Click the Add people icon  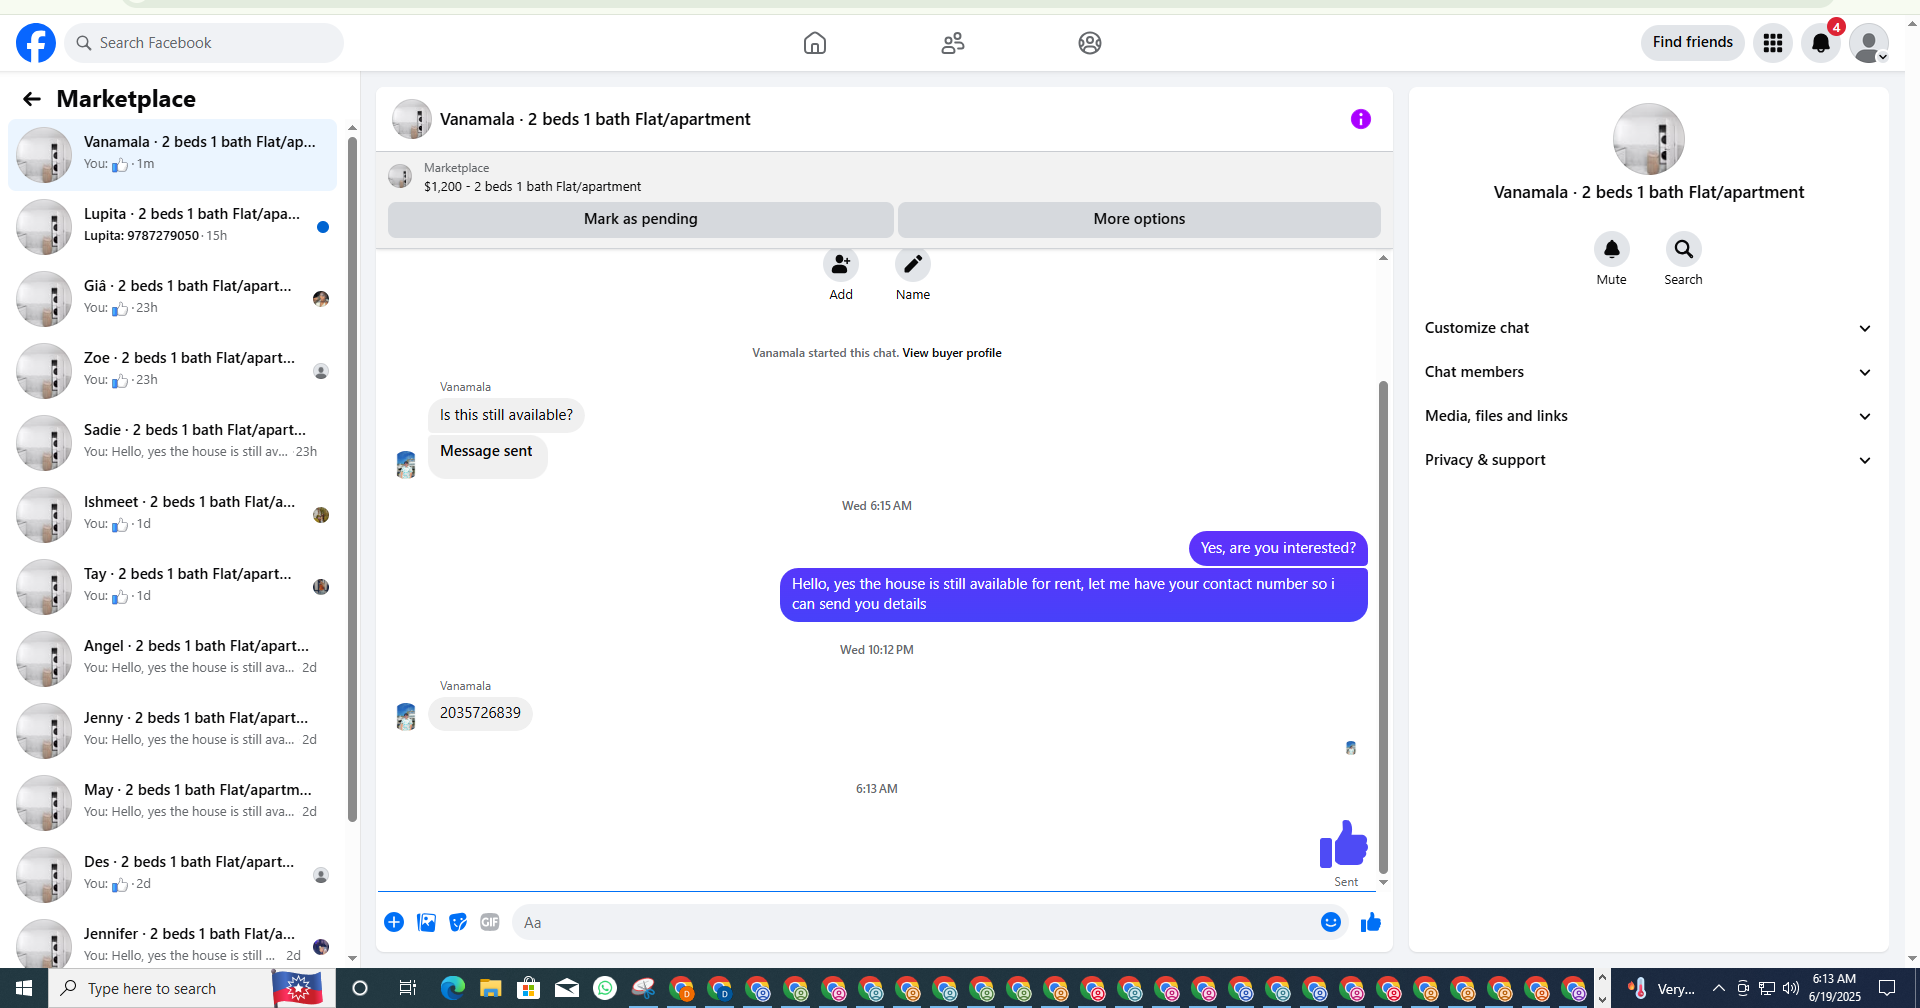coord(841,264)
